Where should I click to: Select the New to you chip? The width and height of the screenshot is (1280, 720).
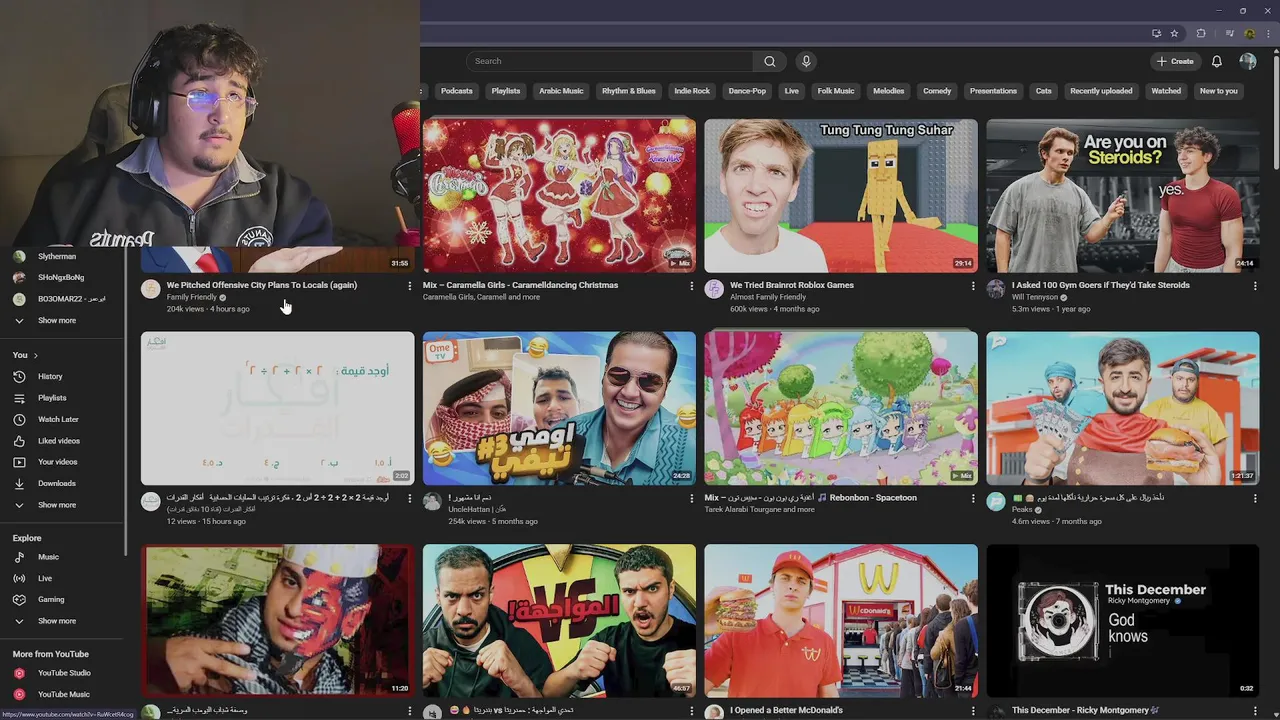coord(1219,91)
